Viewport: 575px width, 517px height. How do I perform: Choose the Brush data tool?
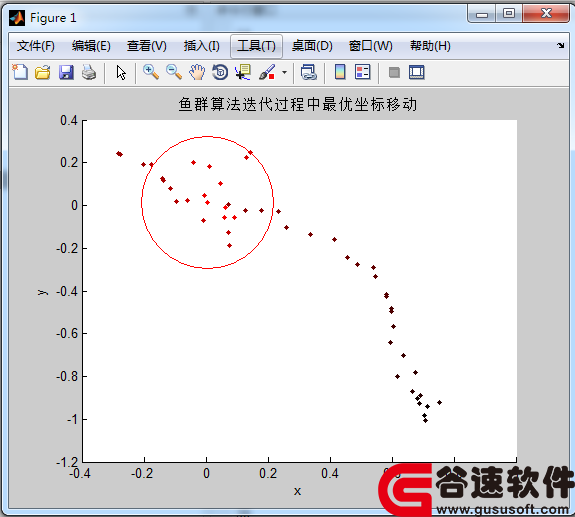(267, 72)
